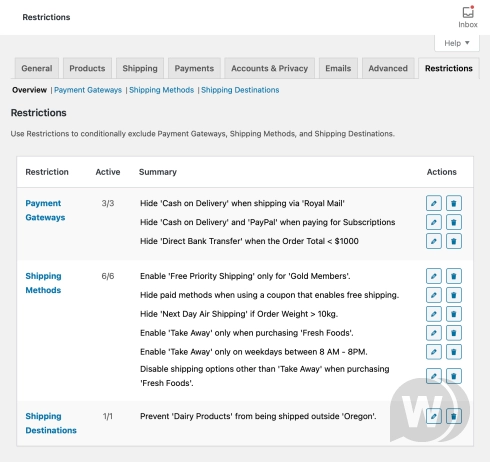This screenshot has width=490, height=462.
Task: Click the Actions column header
Action: point(442,172)
